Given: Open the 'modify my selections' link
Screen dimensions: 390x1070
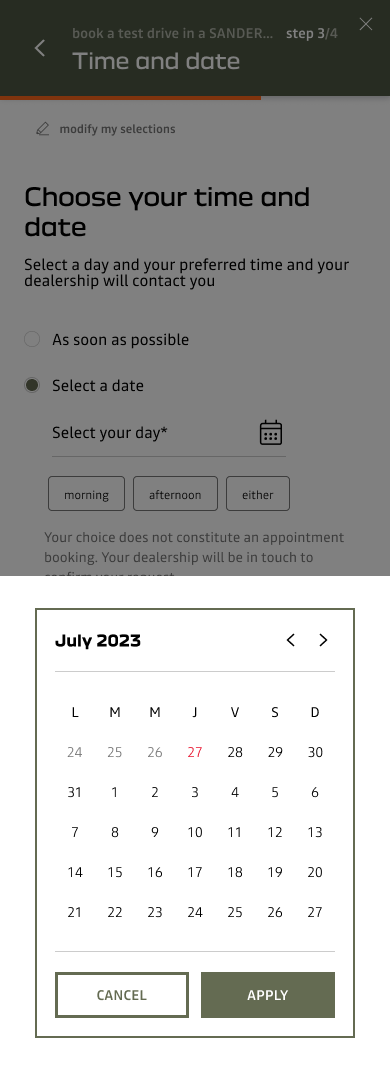Looking at the screenshot, I should coord(117,129).
